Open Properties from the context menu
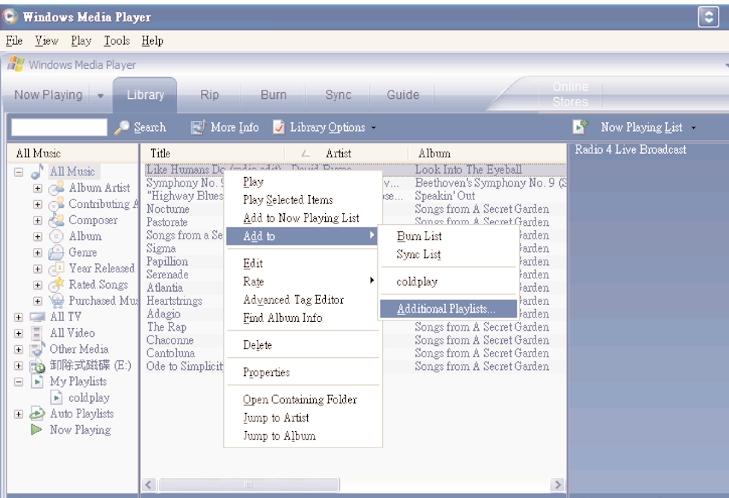The height and width of the screenshot is (498, 729). (x=302, y=372)
